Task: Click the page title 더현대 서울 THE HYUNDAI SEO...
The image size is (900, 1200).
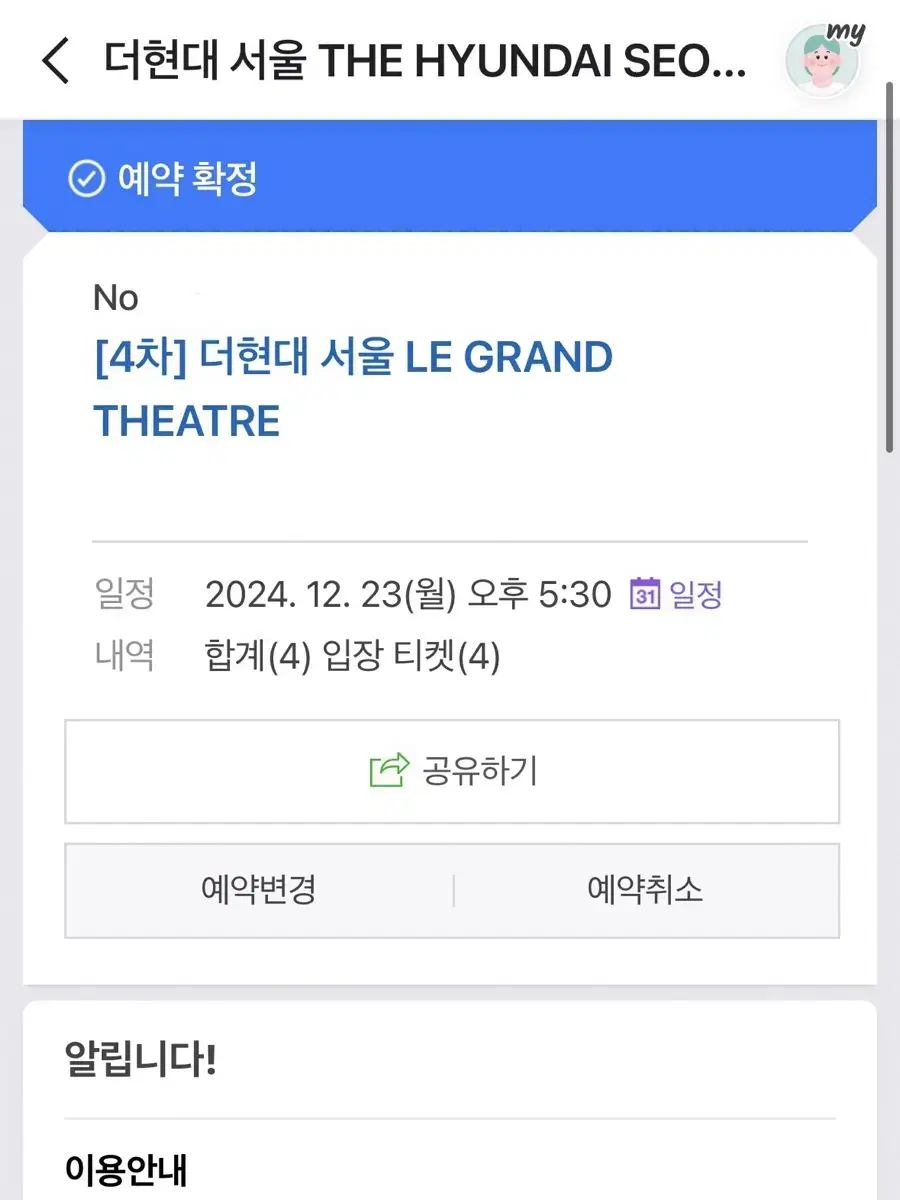Action: point(425,62)
